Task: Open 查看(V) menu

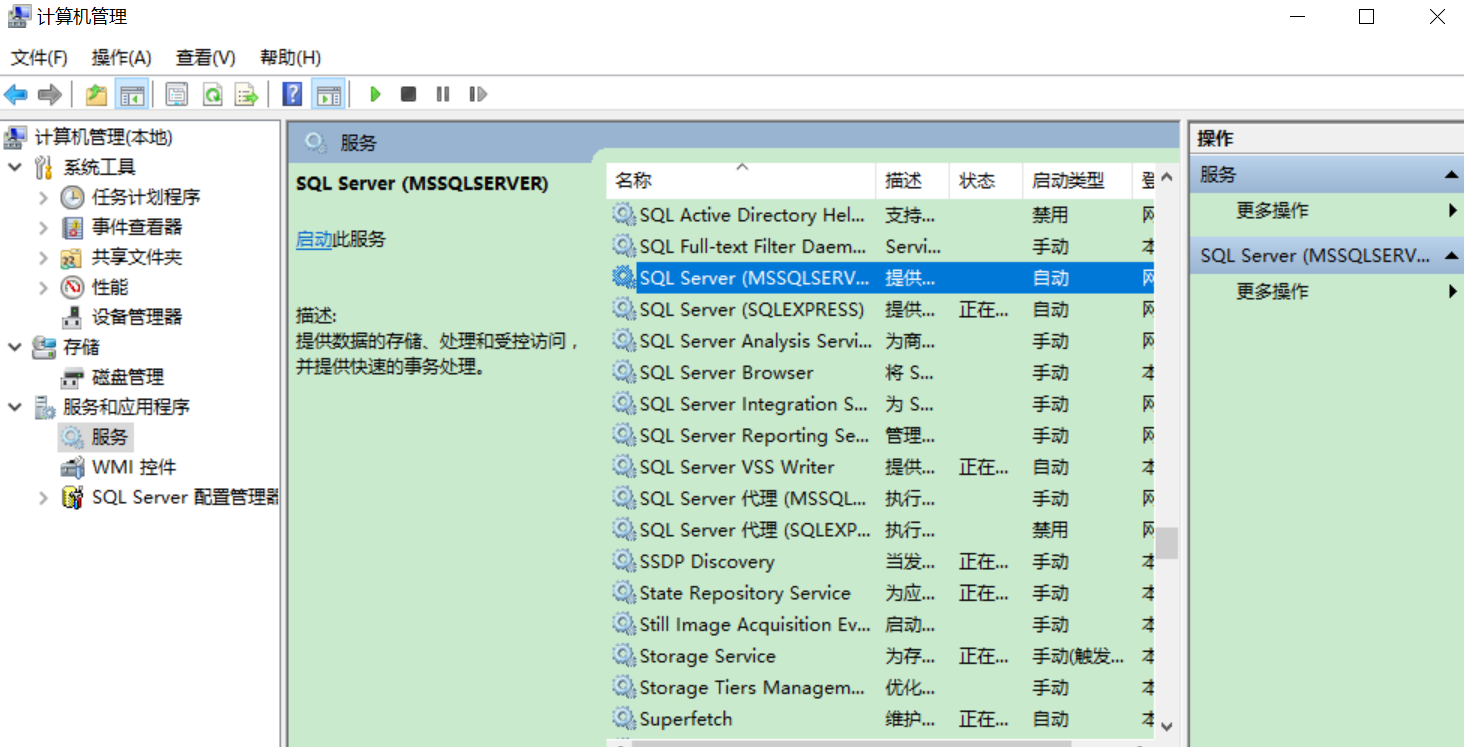Action: tap(205, 57)
